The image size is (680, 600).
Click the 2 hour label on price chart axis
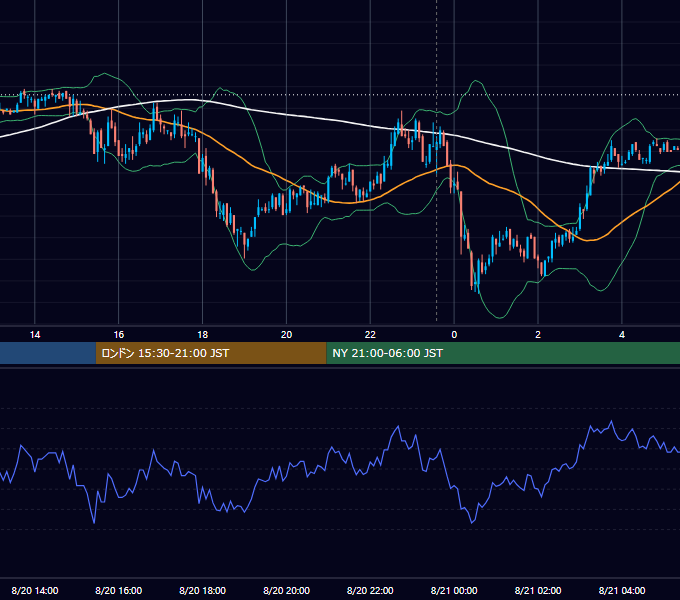[538, 335]
